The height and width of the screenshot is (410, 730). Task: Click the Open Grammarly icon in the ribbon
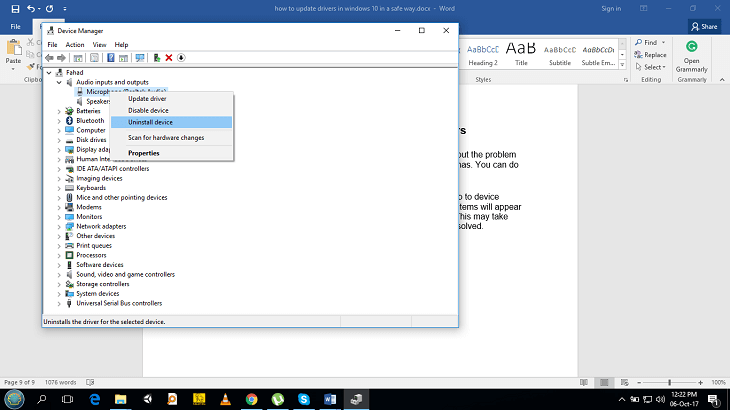click(x=691, y=47)
